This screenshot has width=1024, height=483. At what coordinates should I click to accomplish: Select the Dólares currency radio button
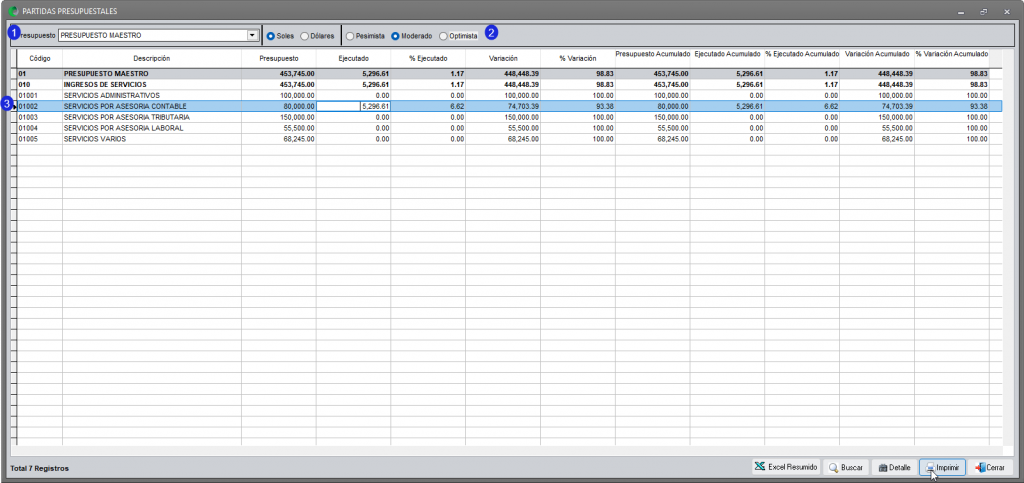pyautogui.click(x=317, y=36)
